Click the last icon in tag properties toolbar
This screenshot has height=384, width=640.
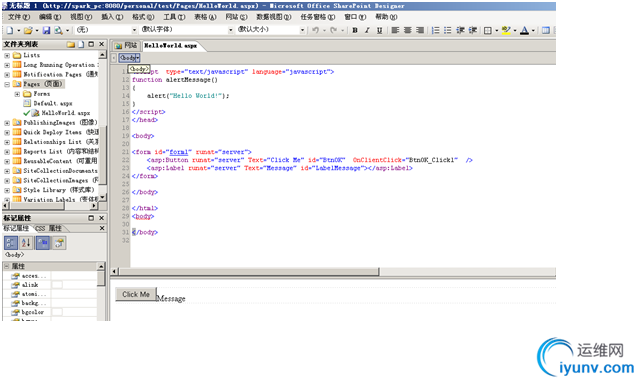tap(59, 243)
